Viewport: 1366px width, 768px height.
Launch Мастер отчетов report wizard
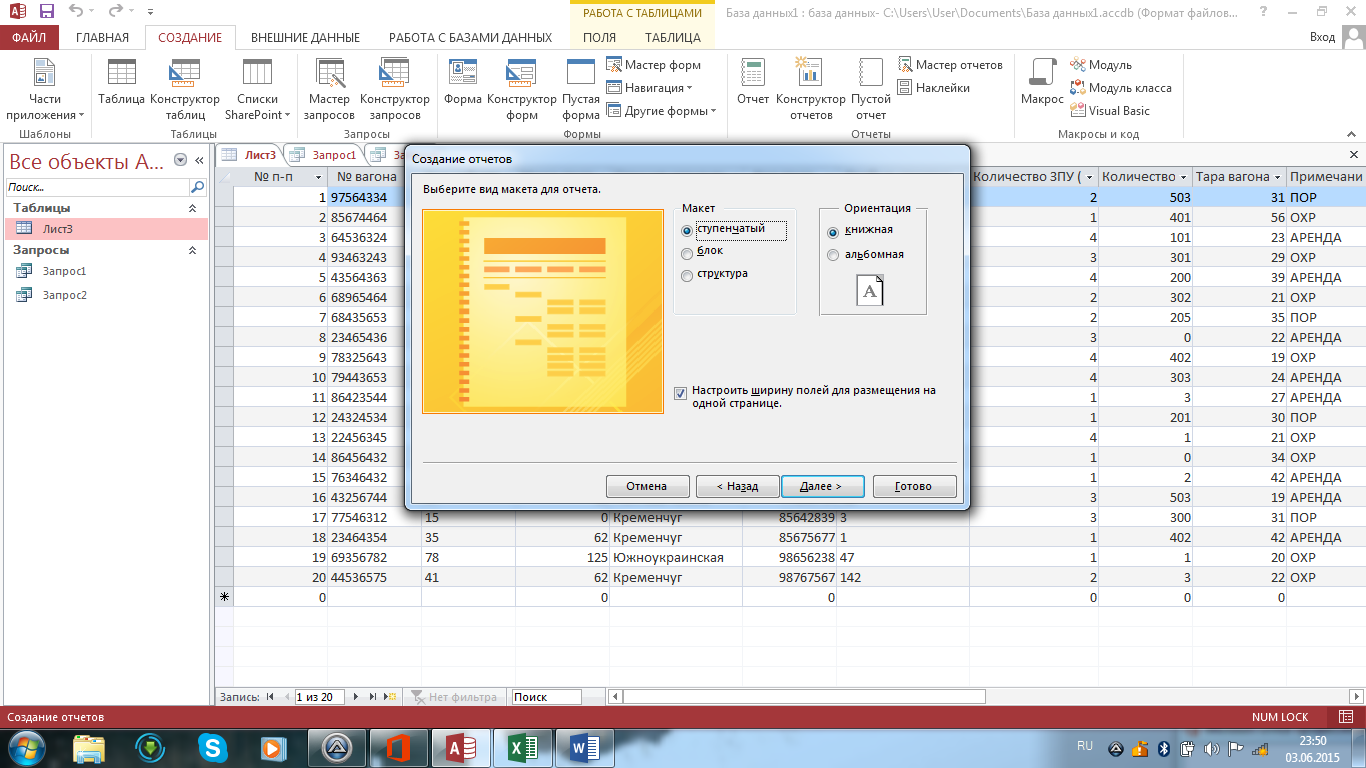coord(950,65)
